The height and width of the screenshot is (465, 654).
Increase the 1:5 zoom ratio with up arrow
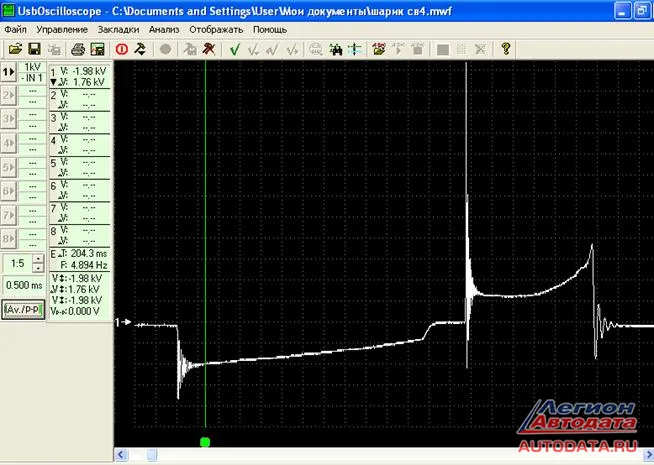click(38, 259)
